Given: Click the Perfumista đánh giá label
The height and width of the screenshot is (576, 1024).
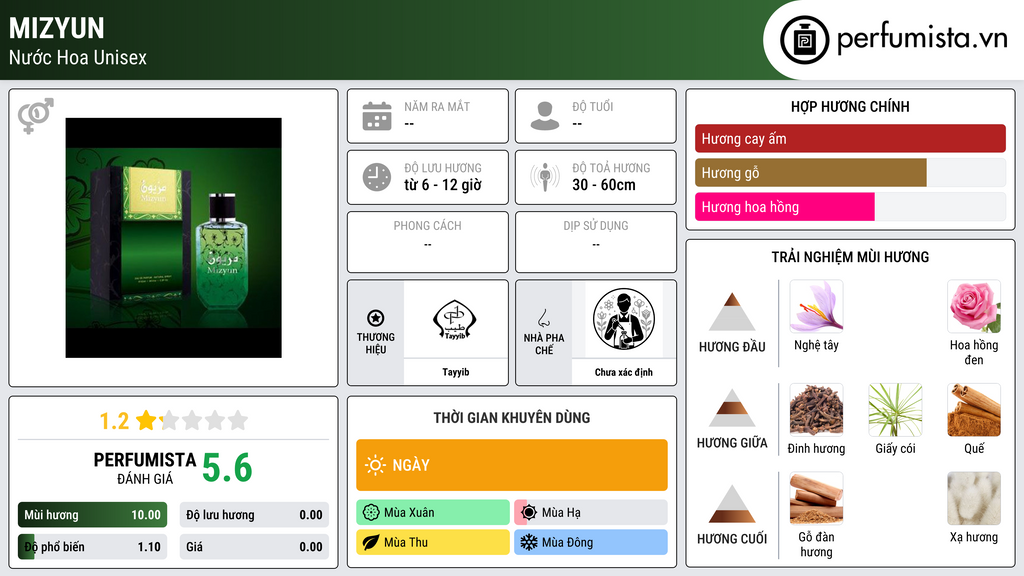Looking at the screenshot, I should pyautogui.click(x=145, y=468).
